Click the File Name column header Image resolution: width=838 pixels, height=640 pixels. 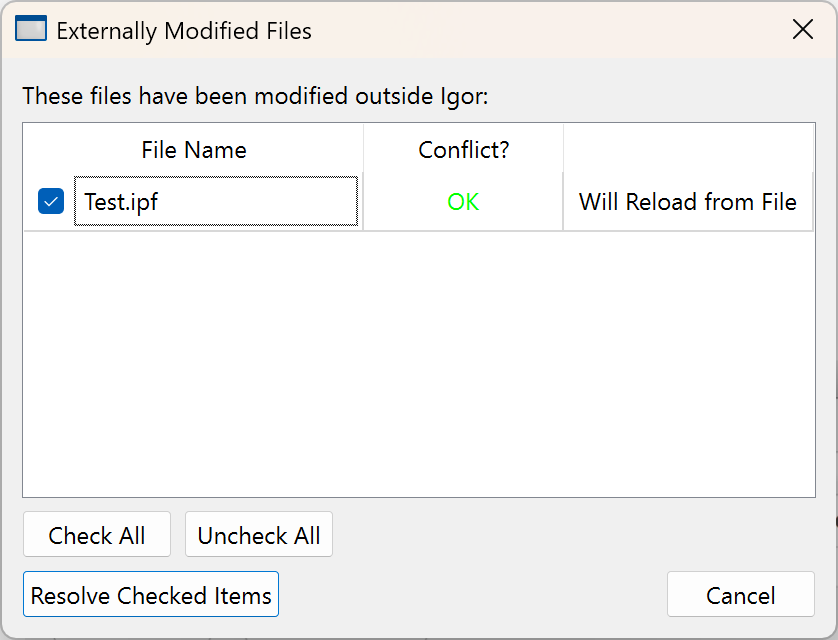point(194,150)
